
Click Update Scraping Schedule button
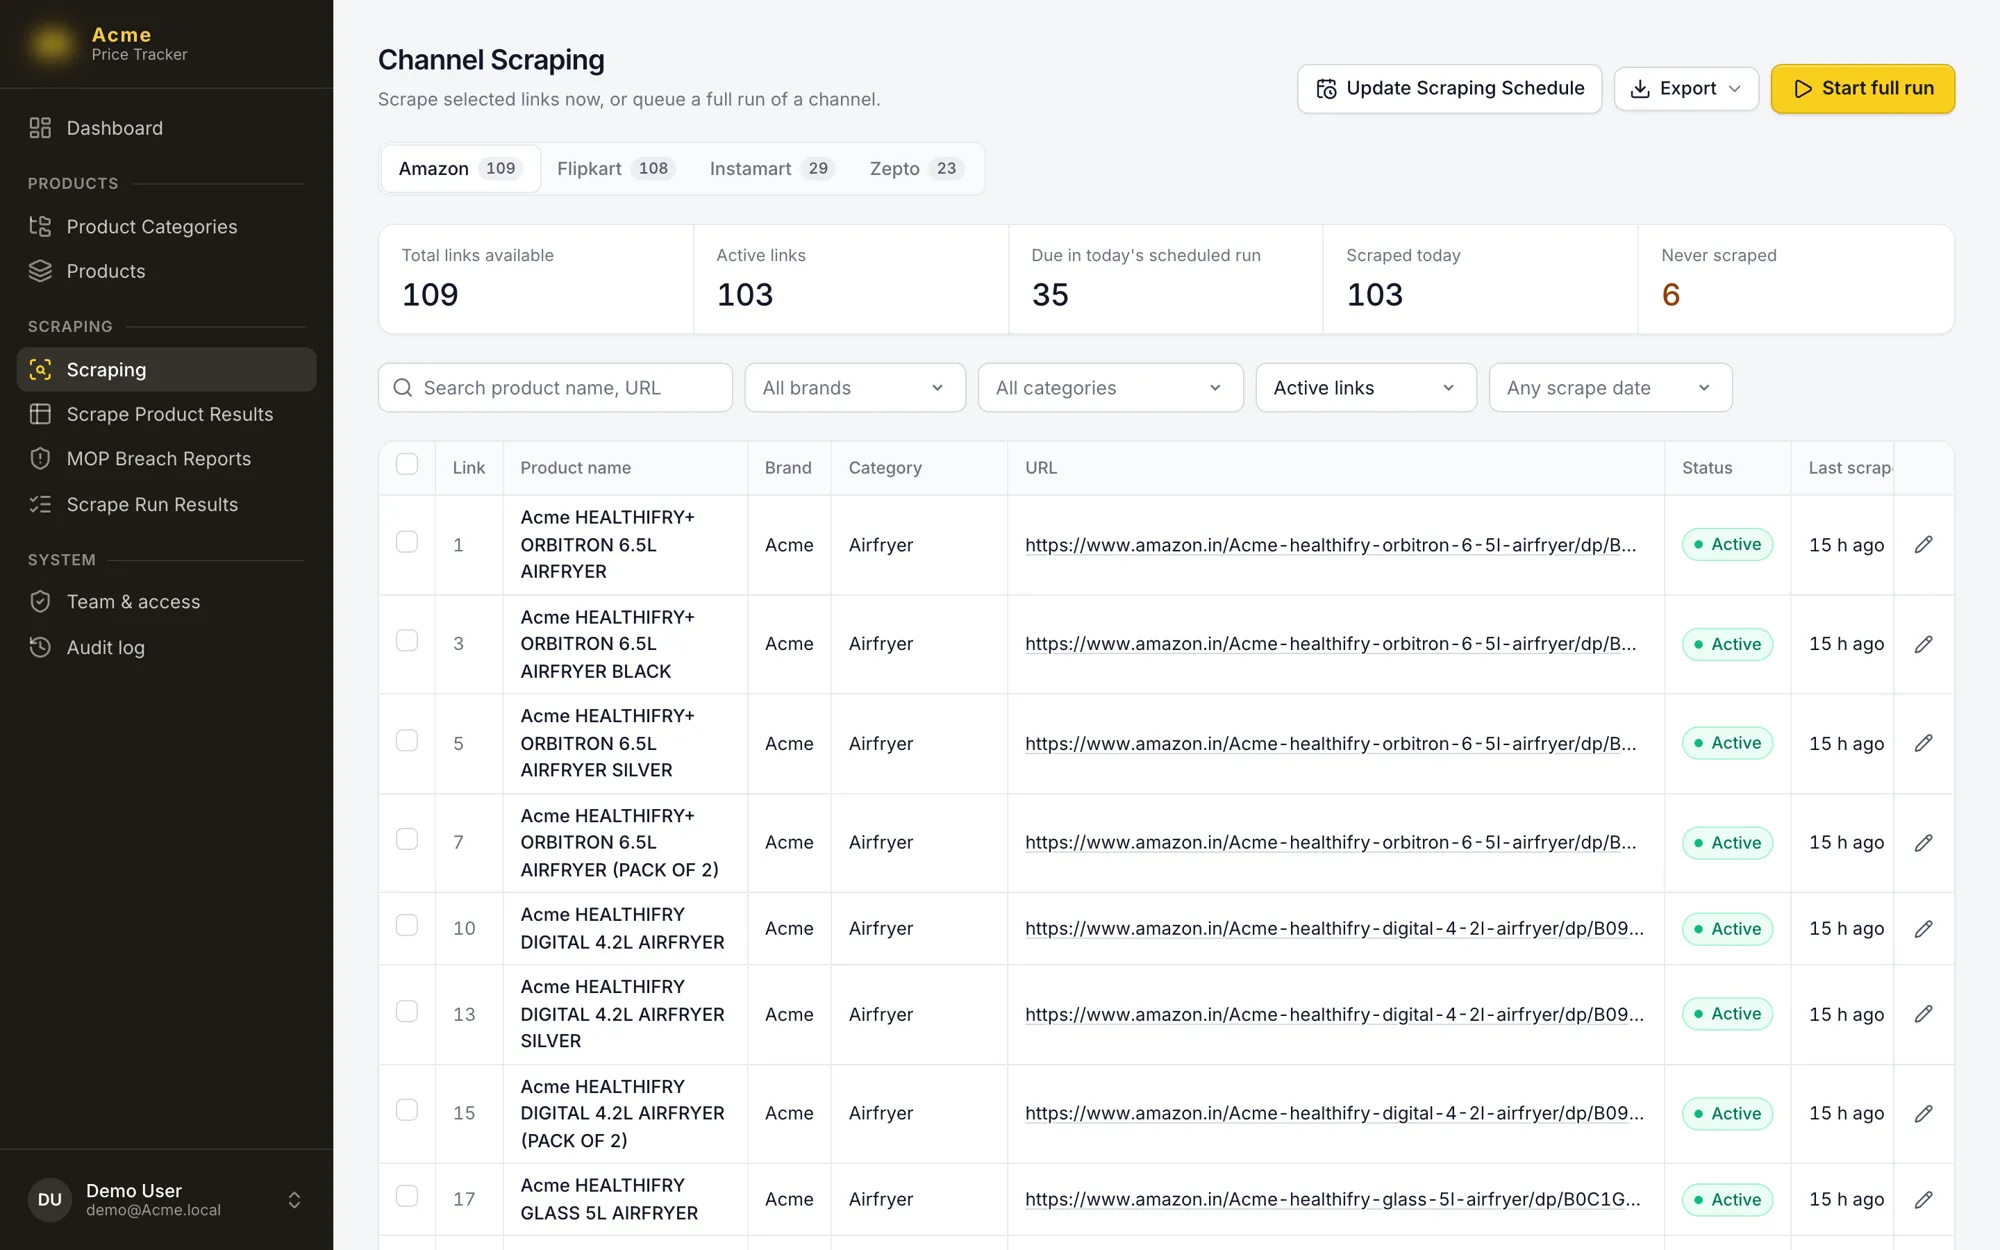(x=1449, y=89)
